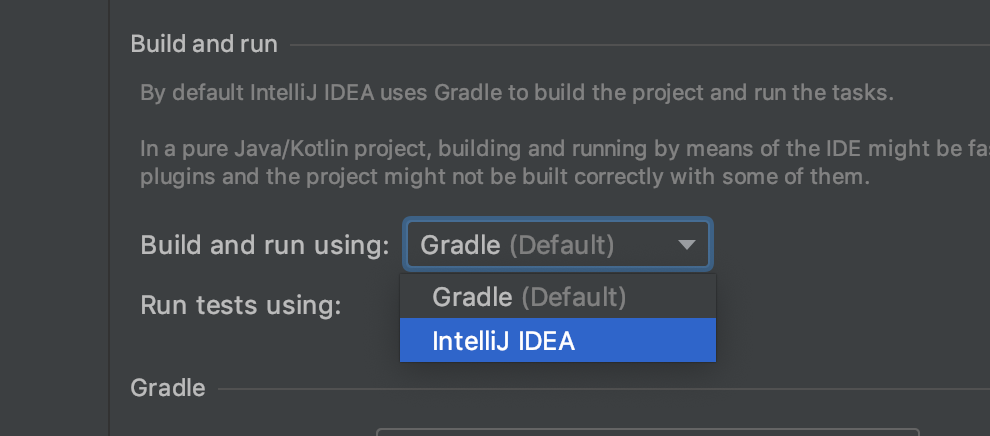Click the Gradle section header
This screenshot has width=990, height=436.
coord(168,388)
